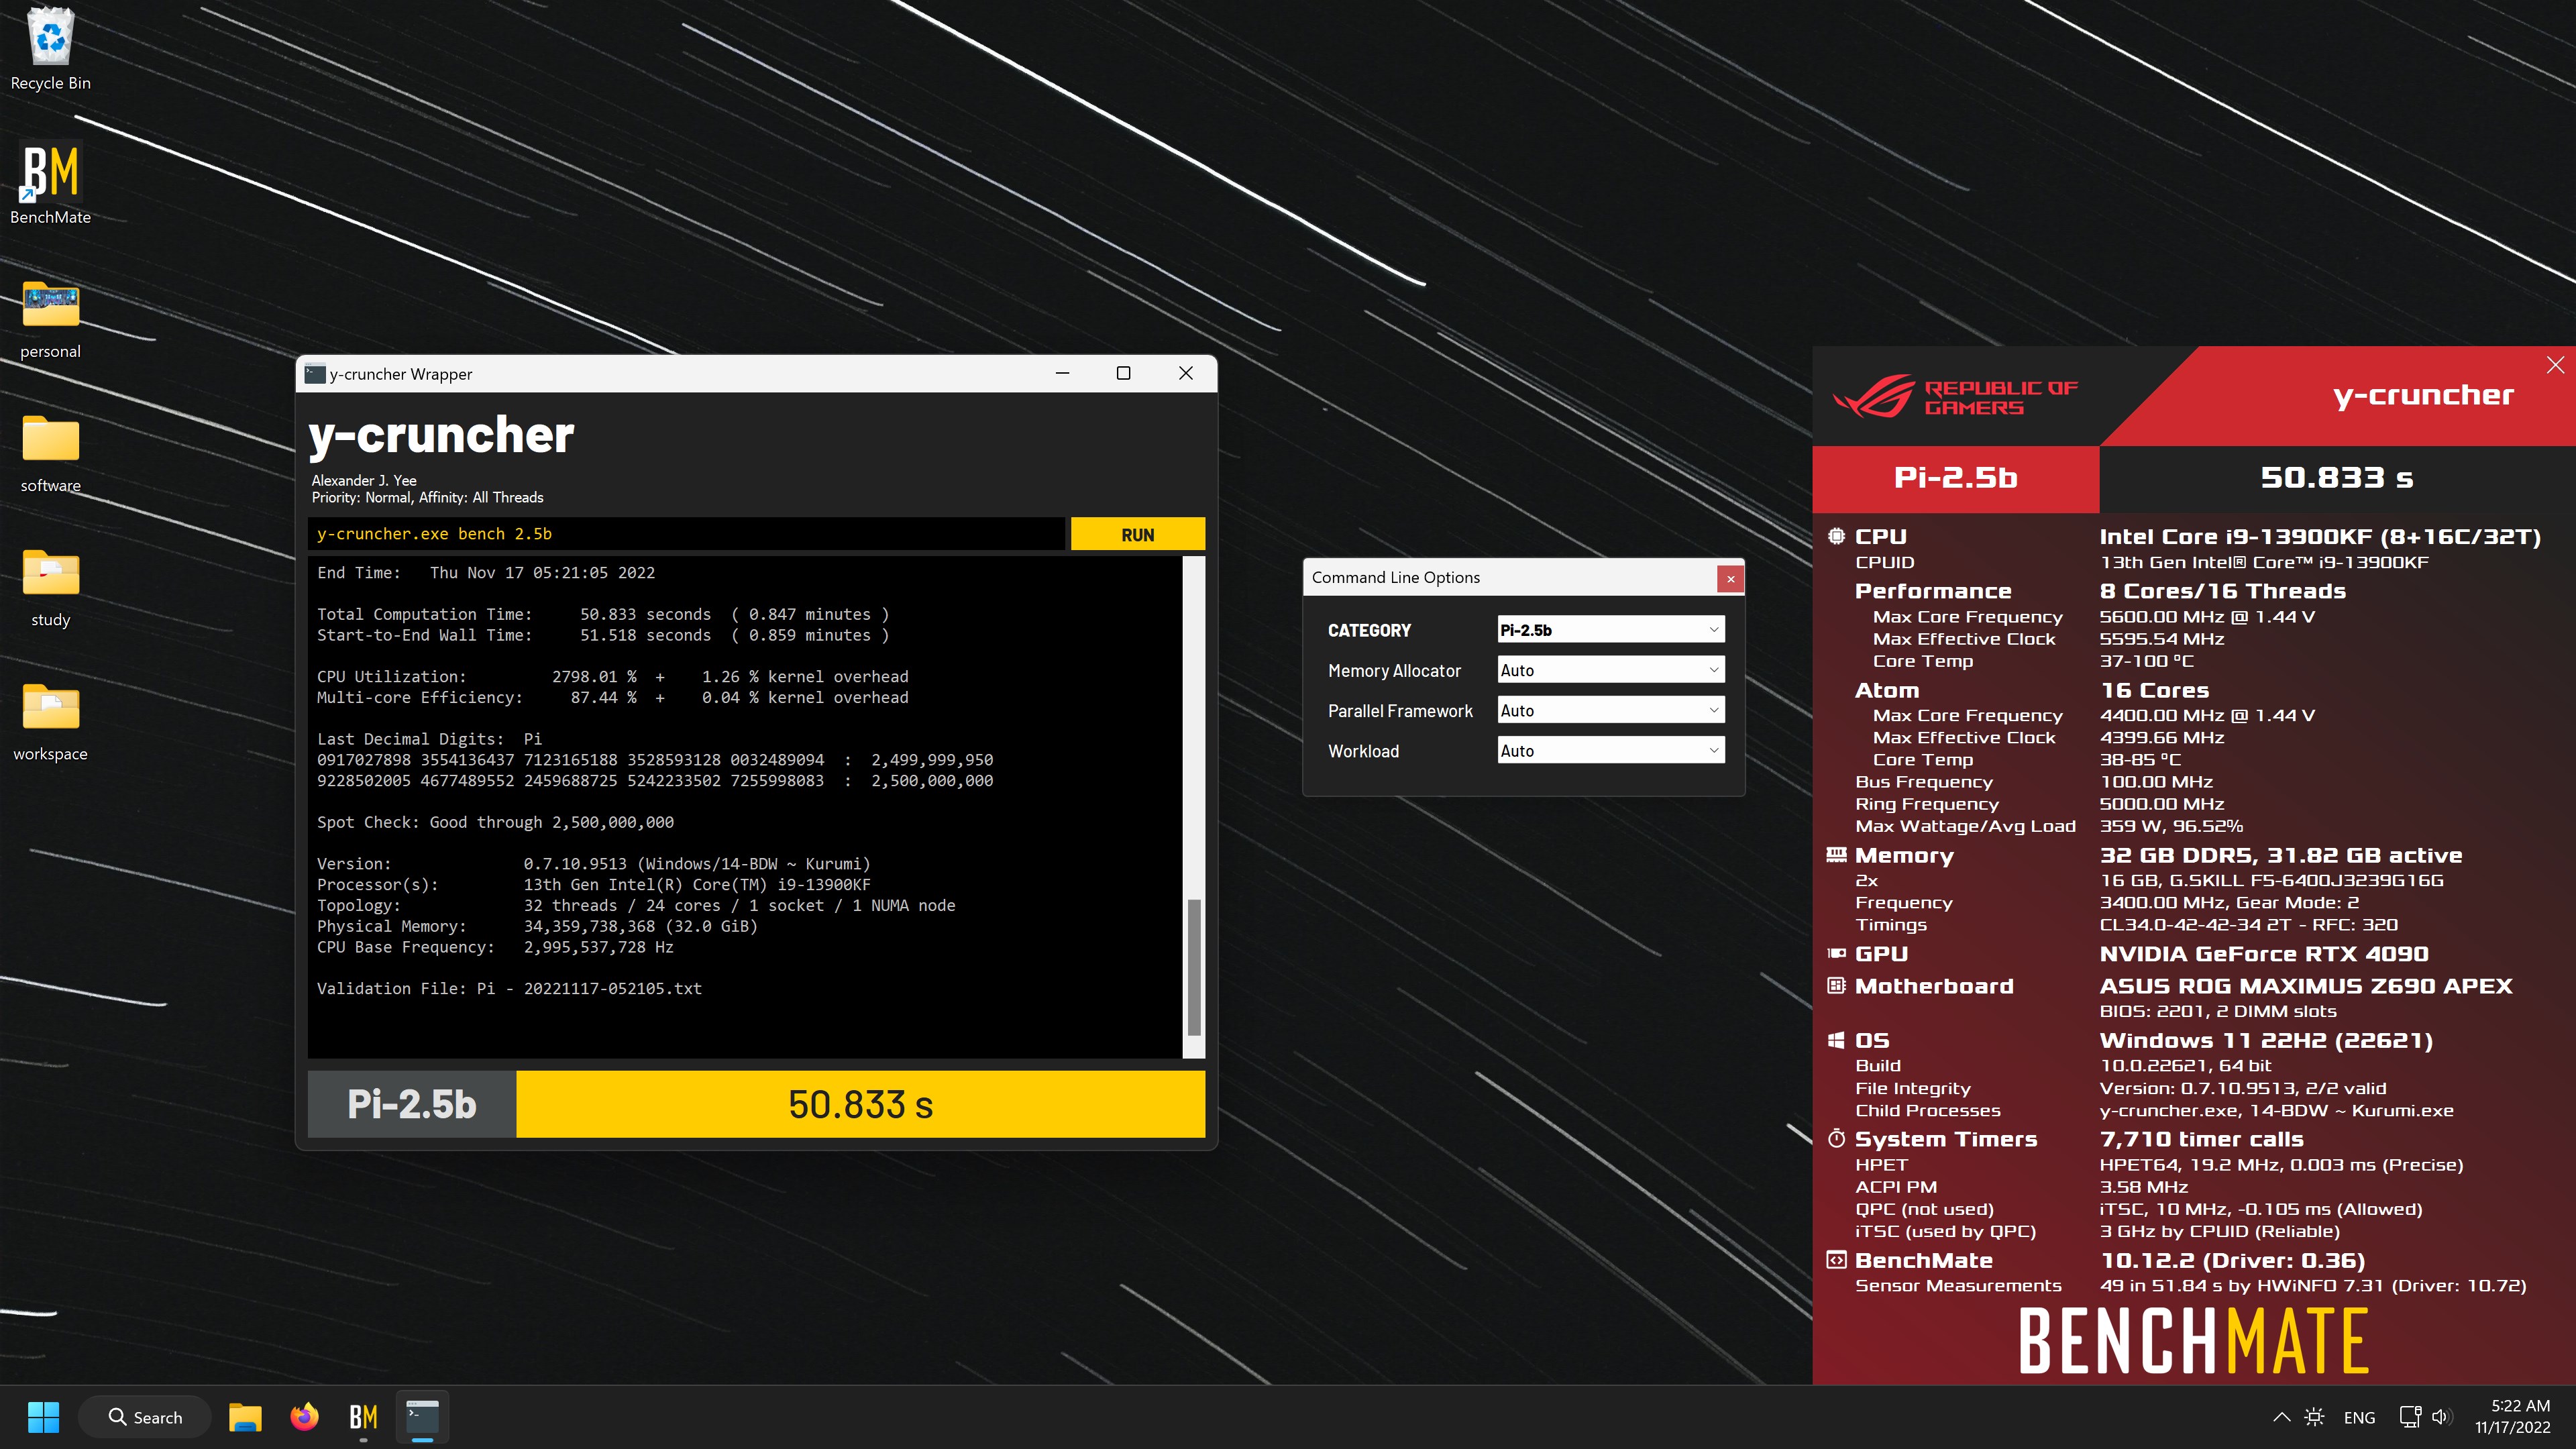The width and height of the screenshot is (2576, 1449).
Task: Click the System Timers clock icon
Action: coord(1836,1138)
